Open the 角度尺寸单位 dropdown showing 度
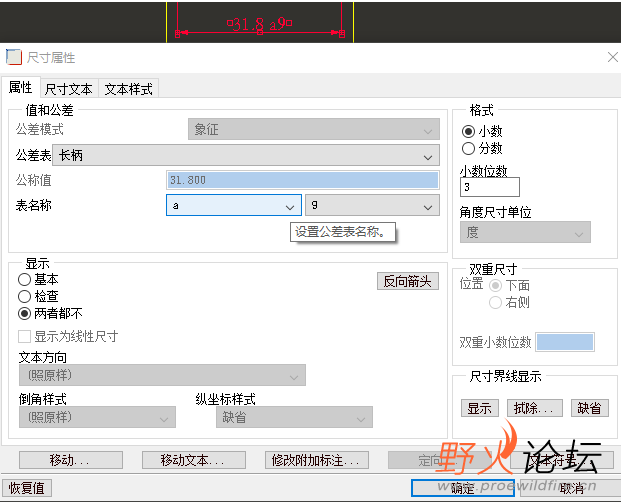The image size is (621, 502). [525, 232]
